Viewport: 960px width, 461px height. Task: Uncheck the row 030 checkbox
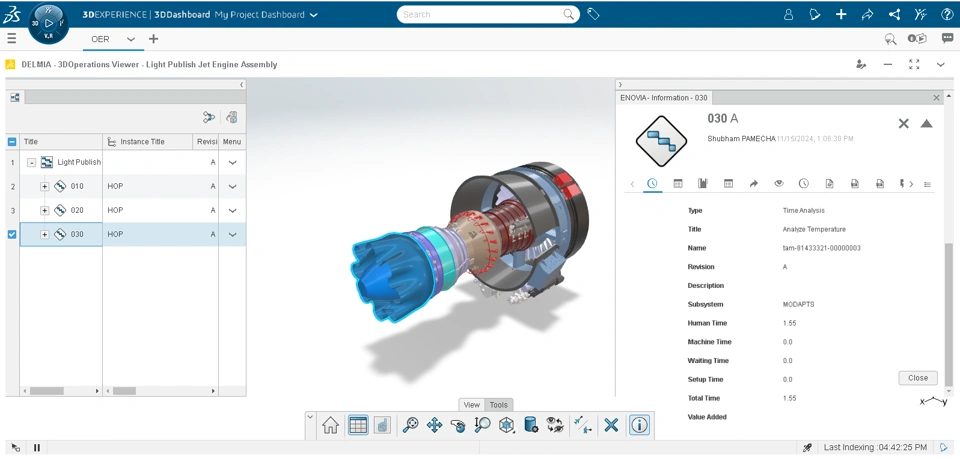[12, 234]
